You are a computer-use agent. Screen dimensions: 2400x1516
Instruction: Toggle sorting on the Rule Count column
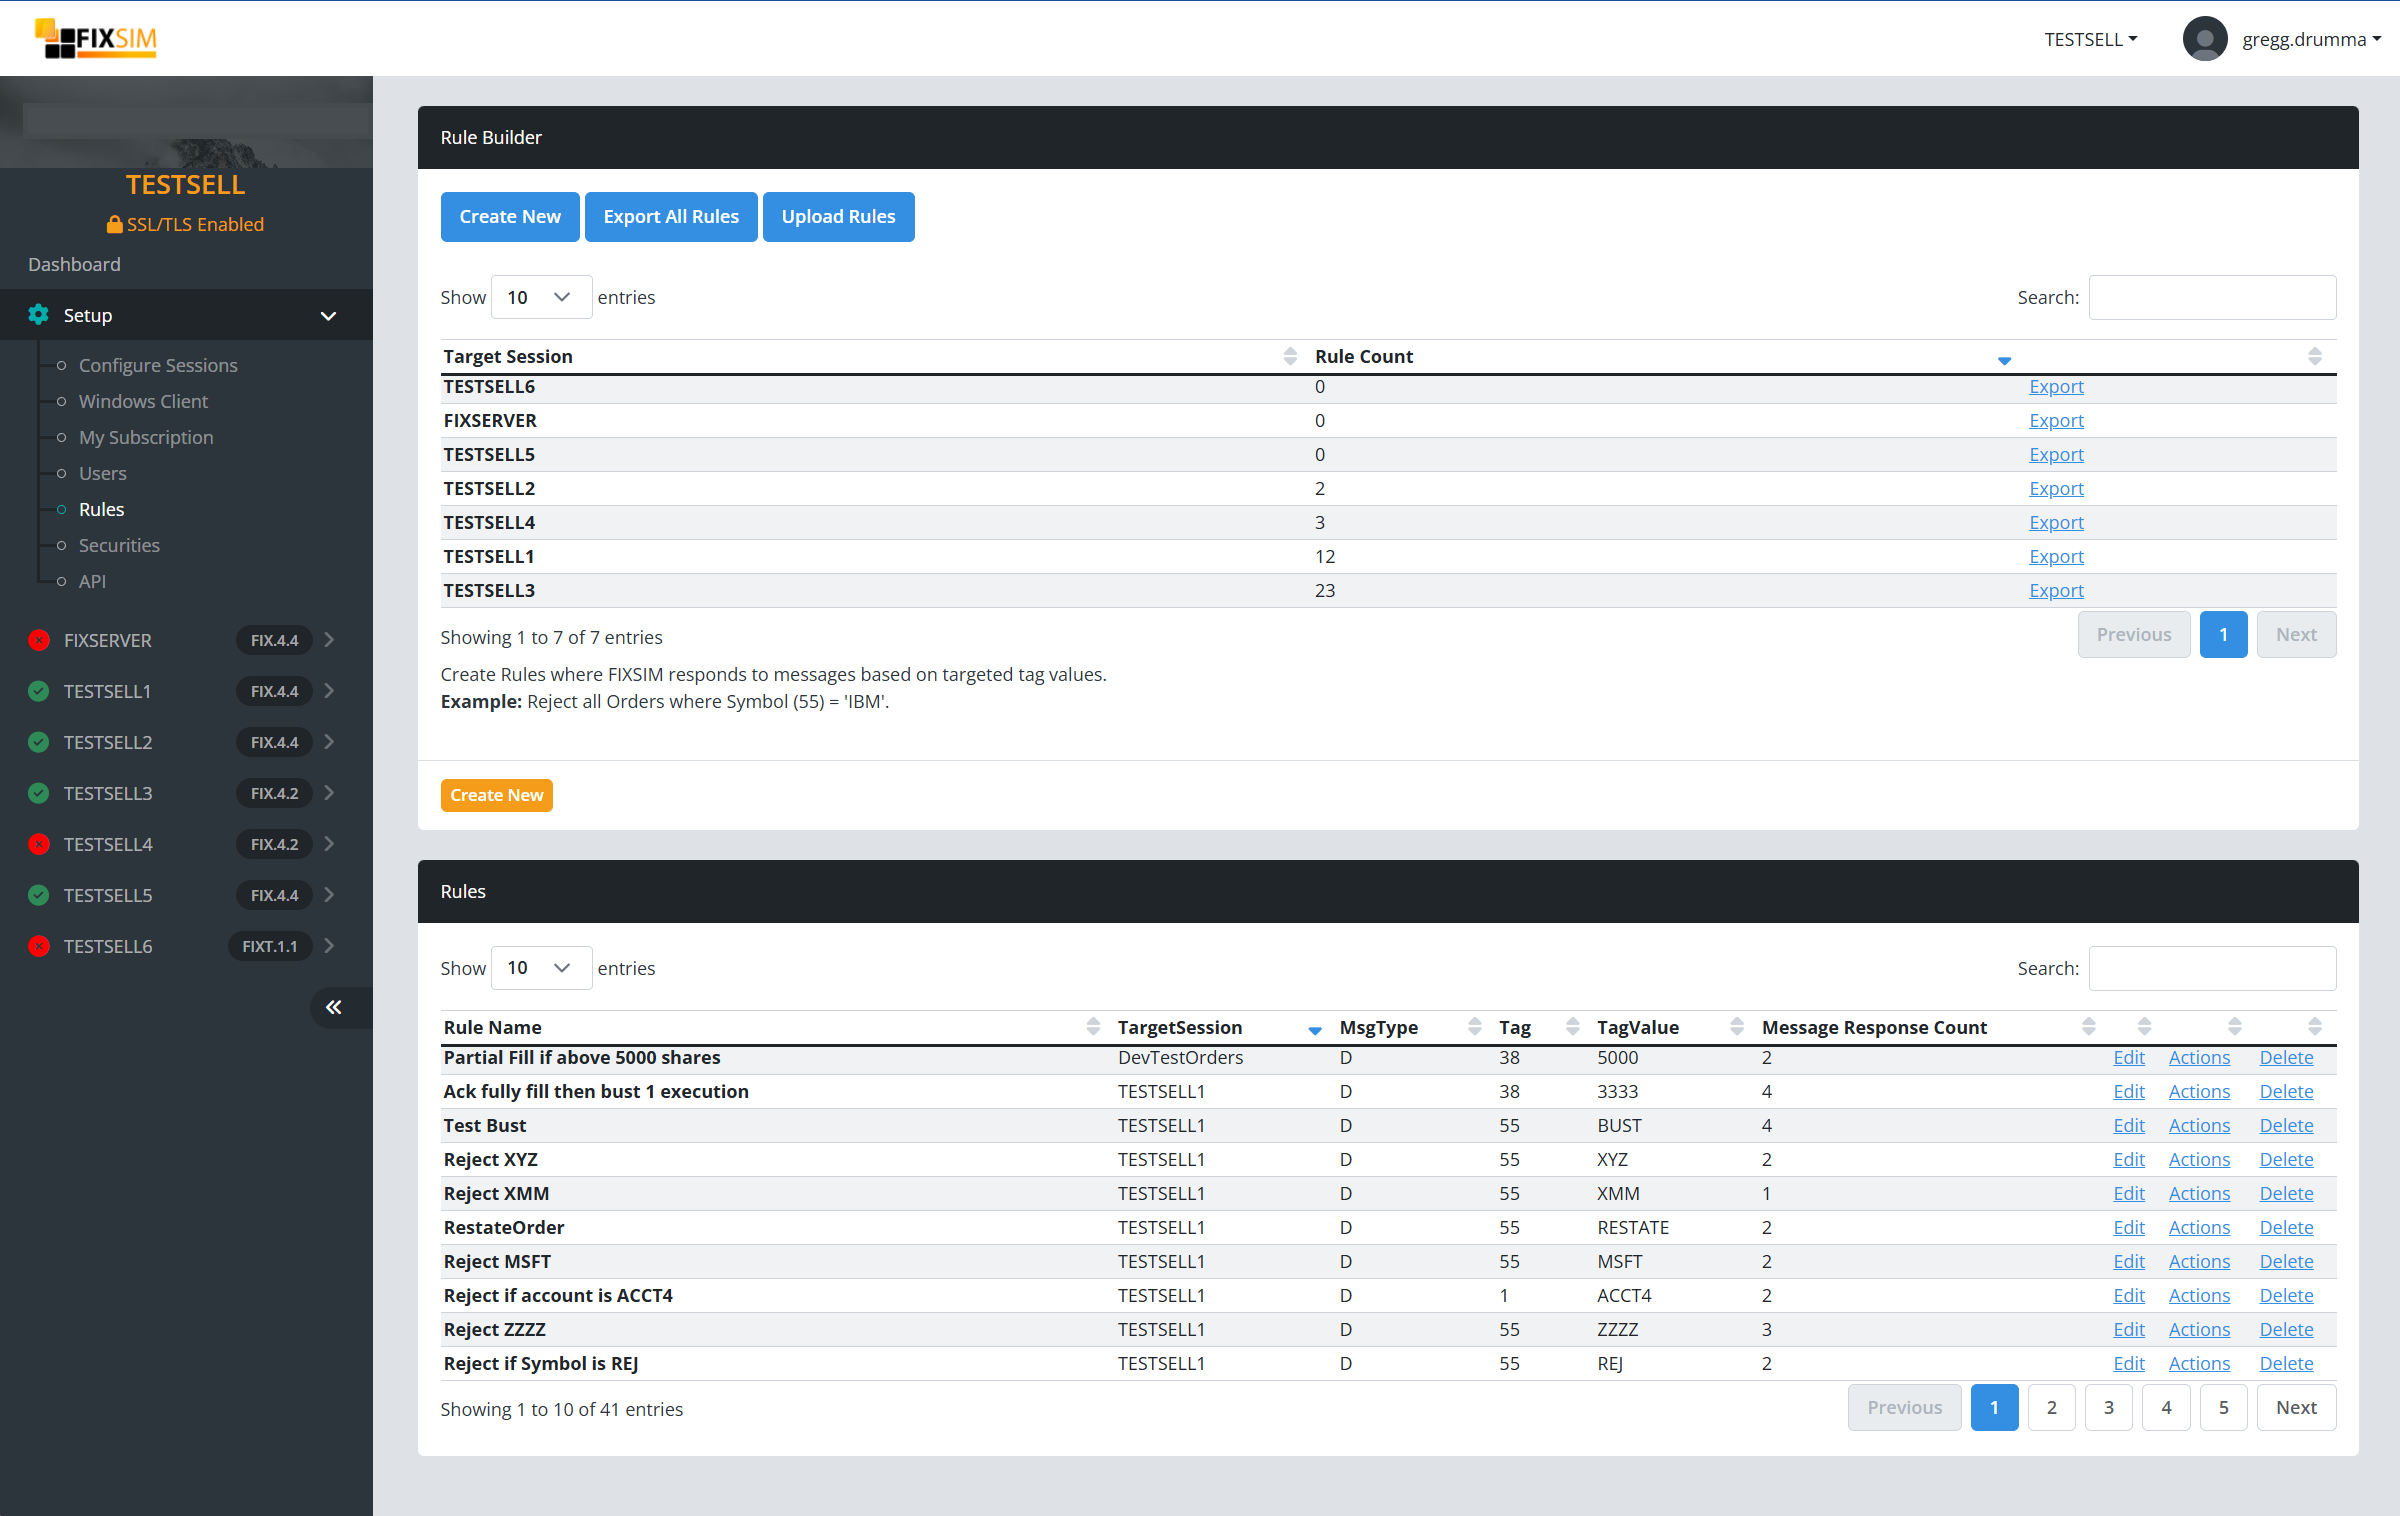coord(1364,356)
